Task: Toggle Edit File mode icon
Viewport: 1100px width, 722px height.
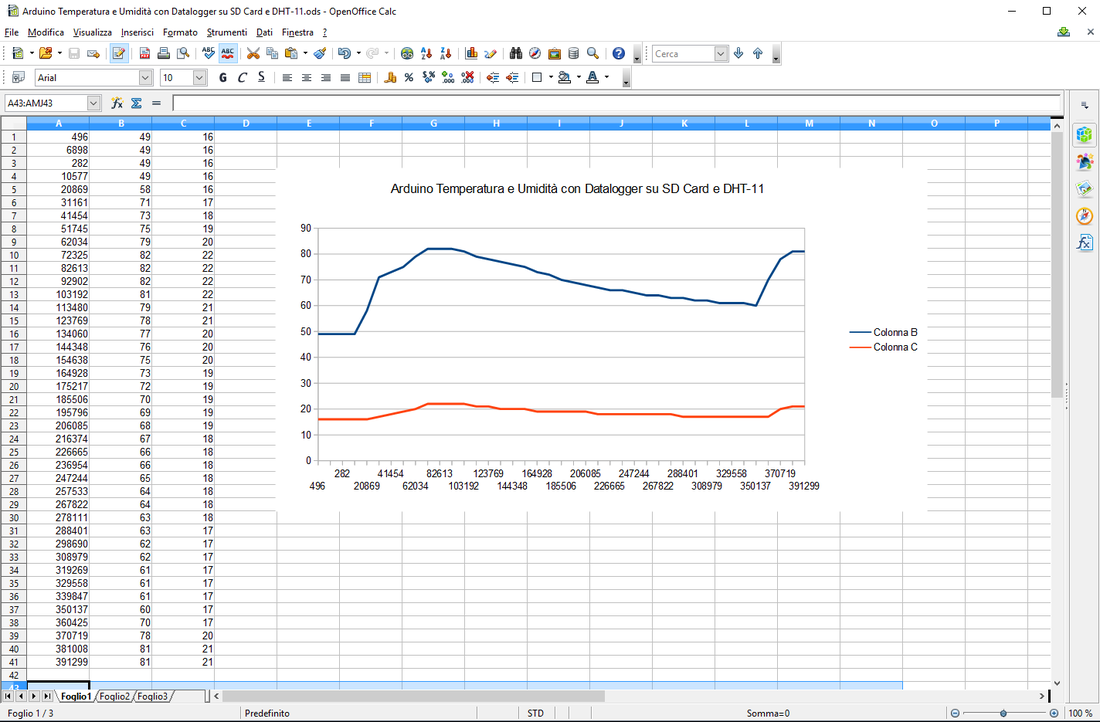Action: pos(119,53)
